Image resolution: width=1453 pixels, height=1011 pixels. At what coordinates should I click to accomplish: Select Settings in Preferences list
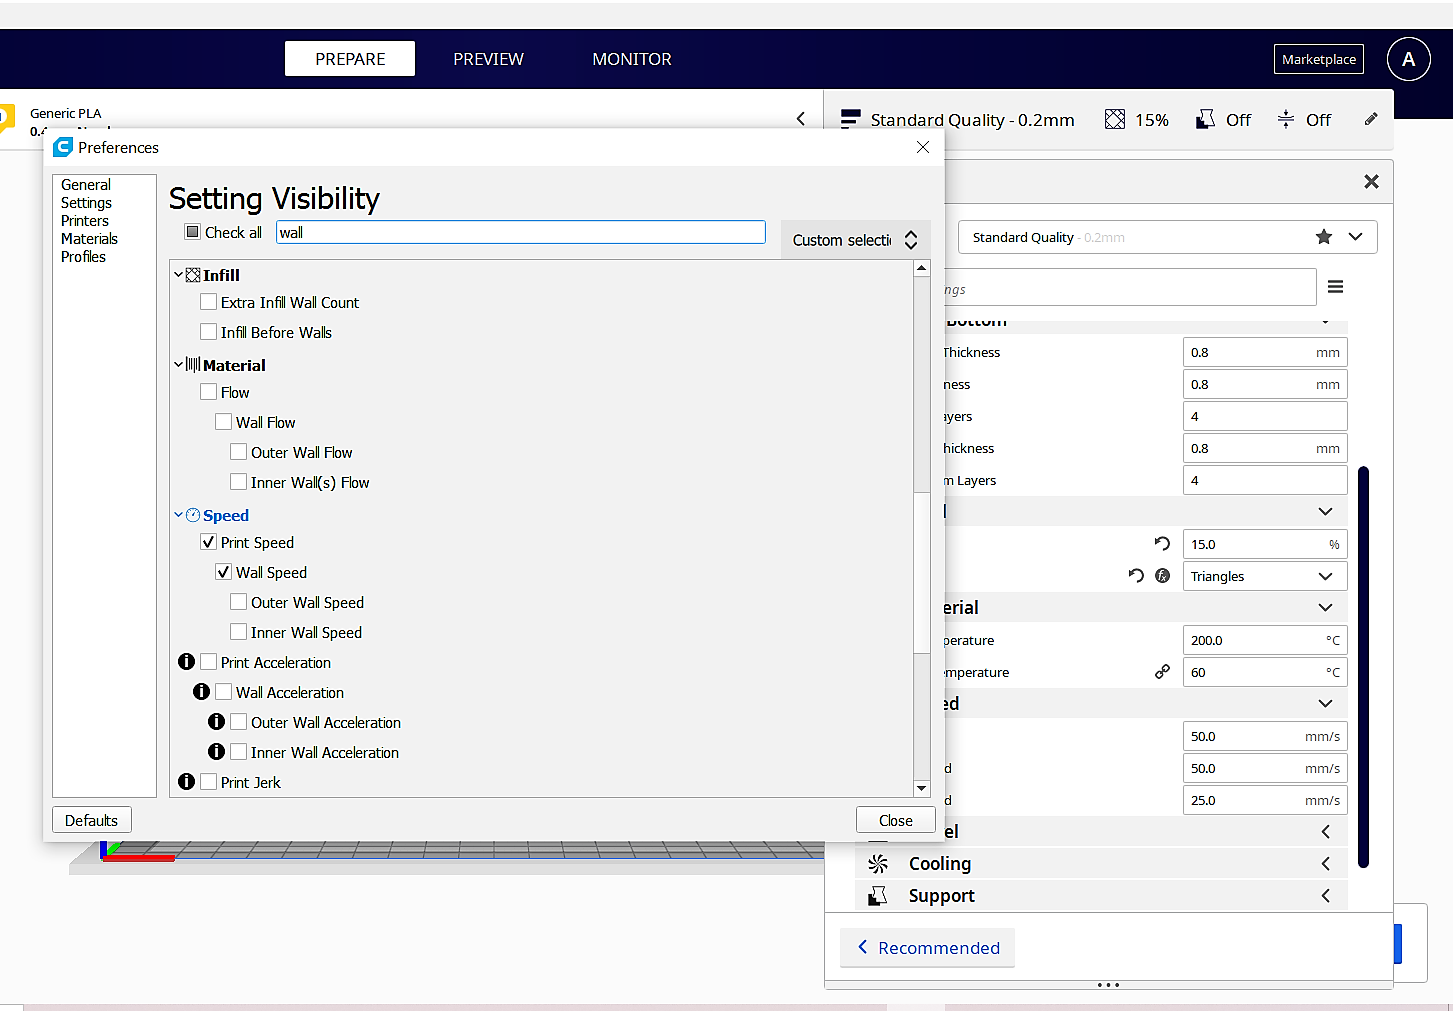point(86,203)
